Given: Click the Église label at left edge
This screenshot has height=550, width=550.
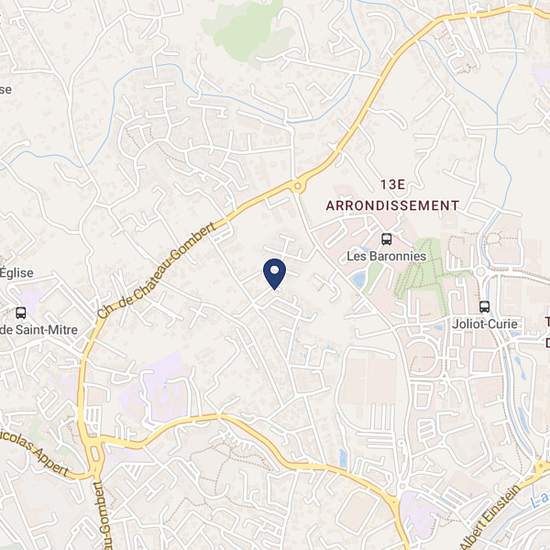Looking at the screenshot, I should click(x=16, y=273).
